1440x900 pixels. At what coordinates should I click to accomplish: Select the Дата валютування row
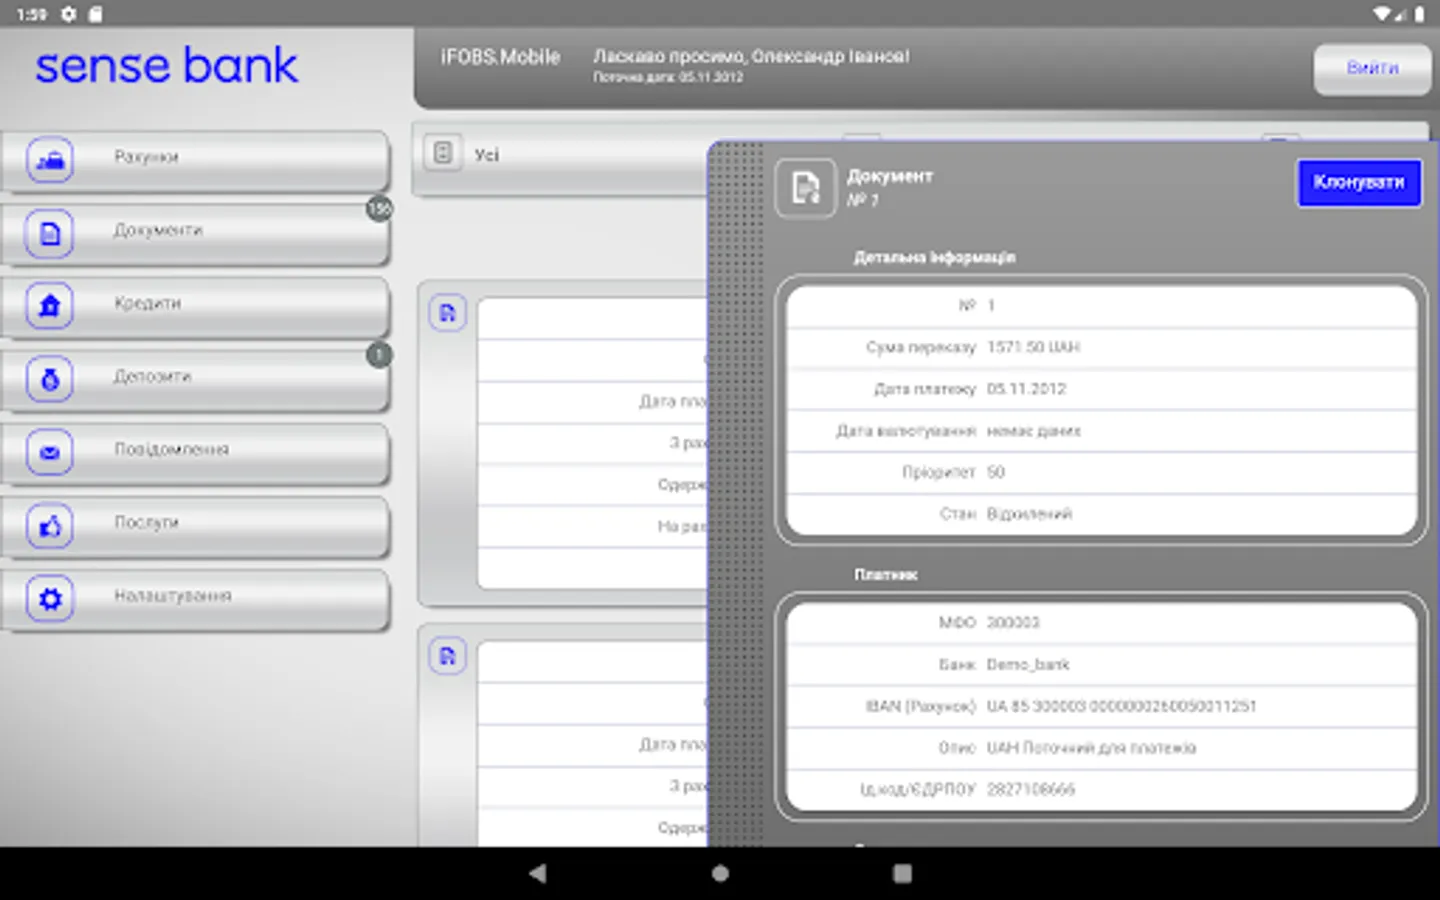pos(1101,431)
